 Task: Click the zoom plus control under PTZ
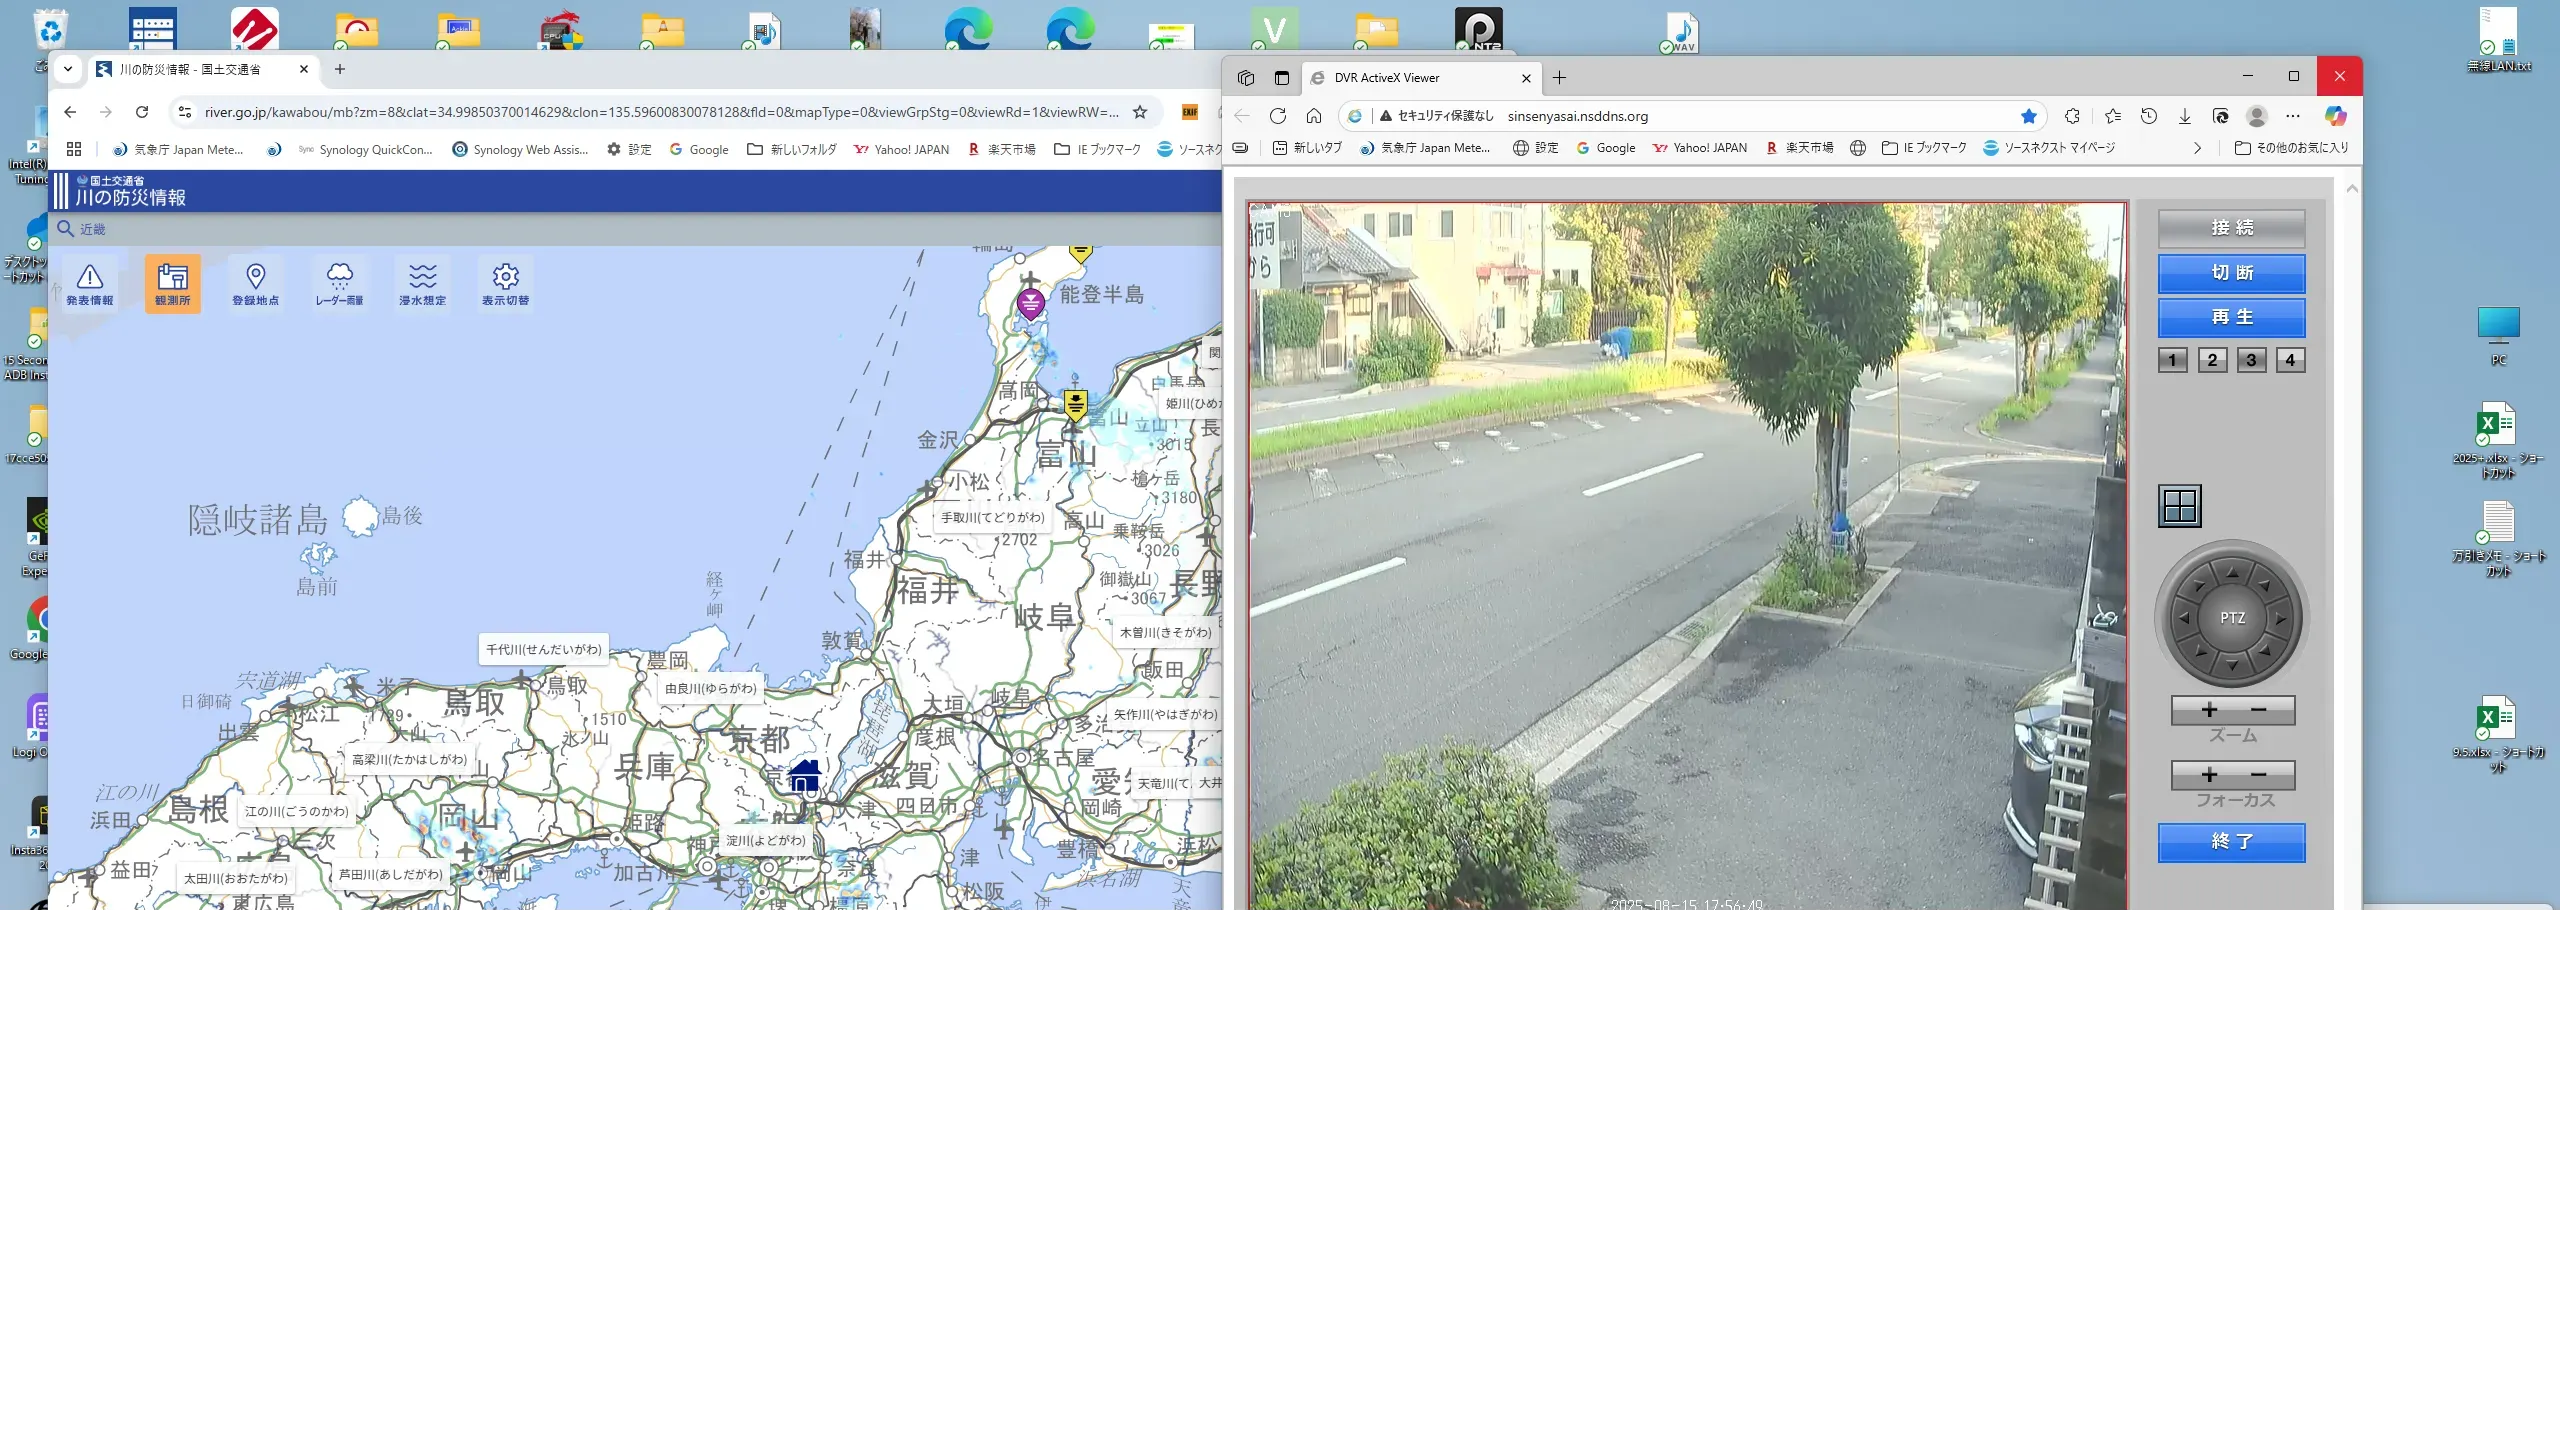point(2209,710)
